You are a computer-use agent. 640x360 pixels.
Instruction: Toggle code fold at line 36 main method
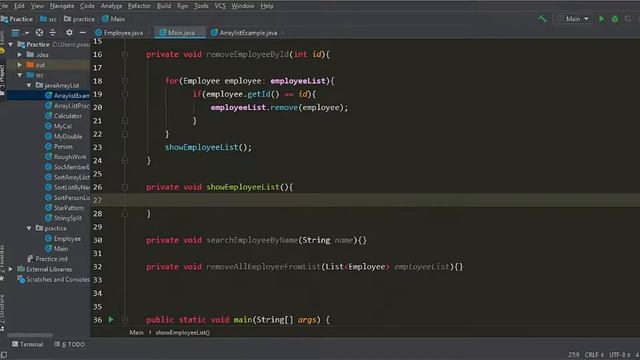[x=125, y=320]
